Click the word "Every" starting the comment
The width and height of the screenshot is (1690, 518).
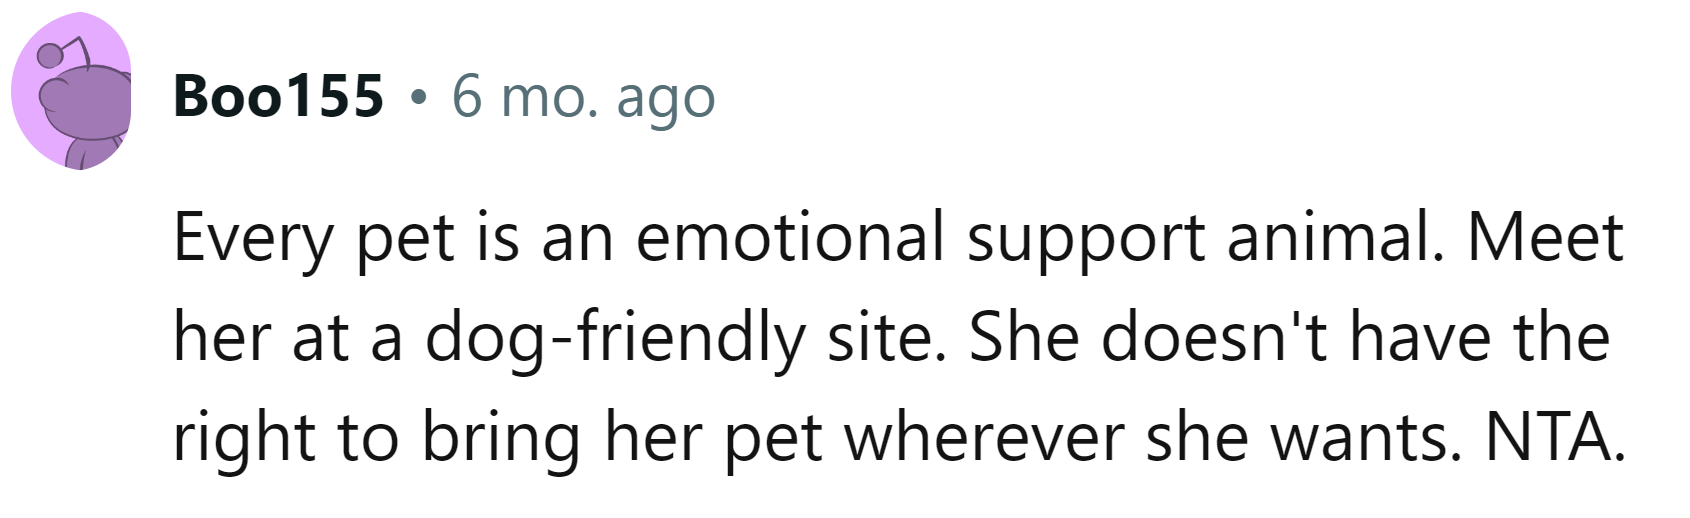[x=253, y=238]
